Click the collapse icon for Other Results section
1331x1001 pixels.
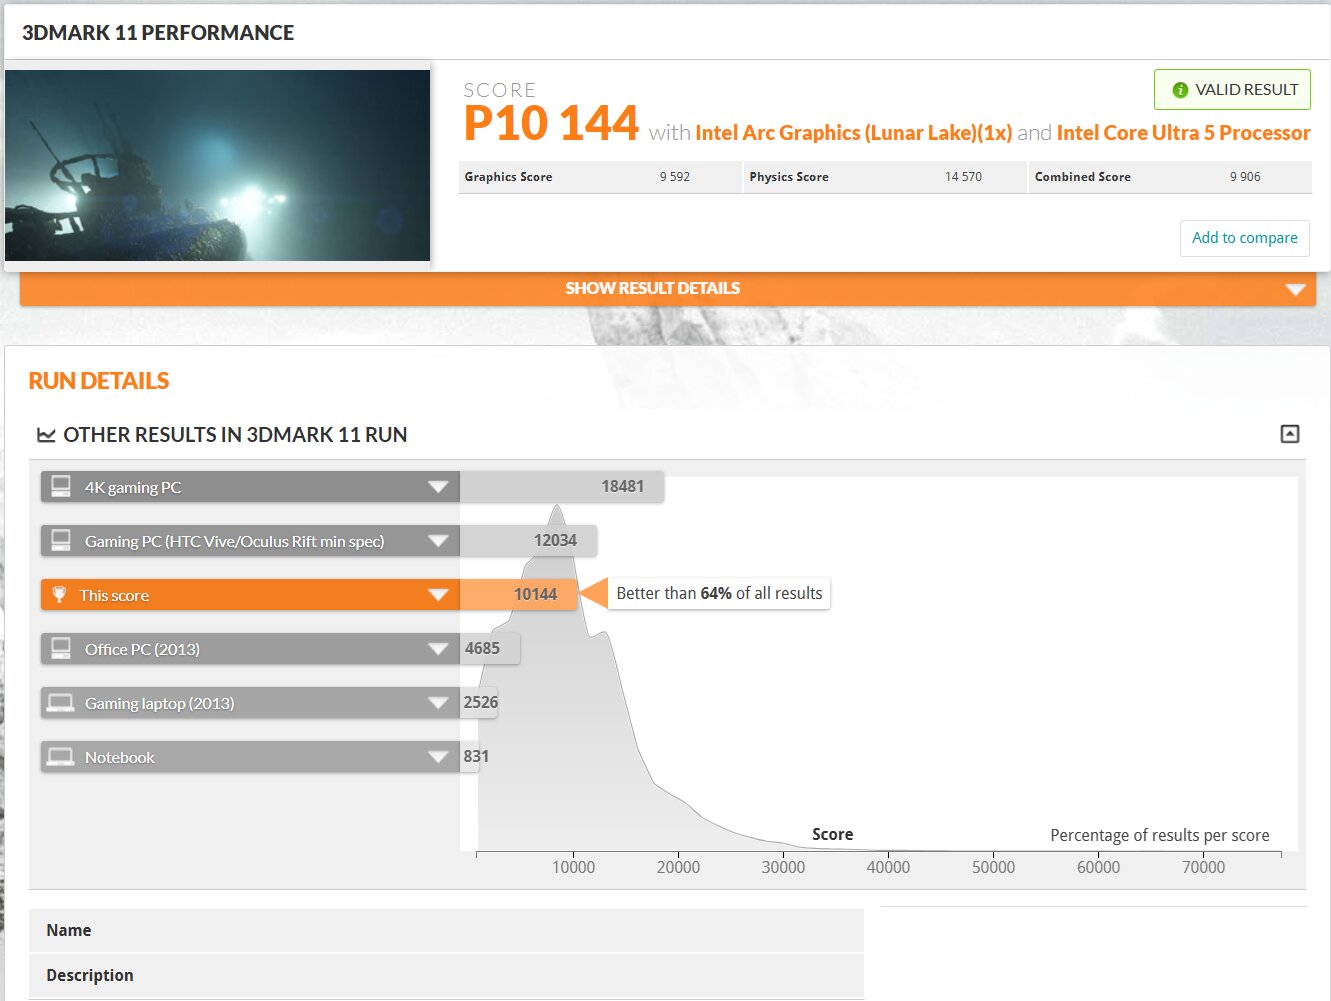pos(1290,434)
